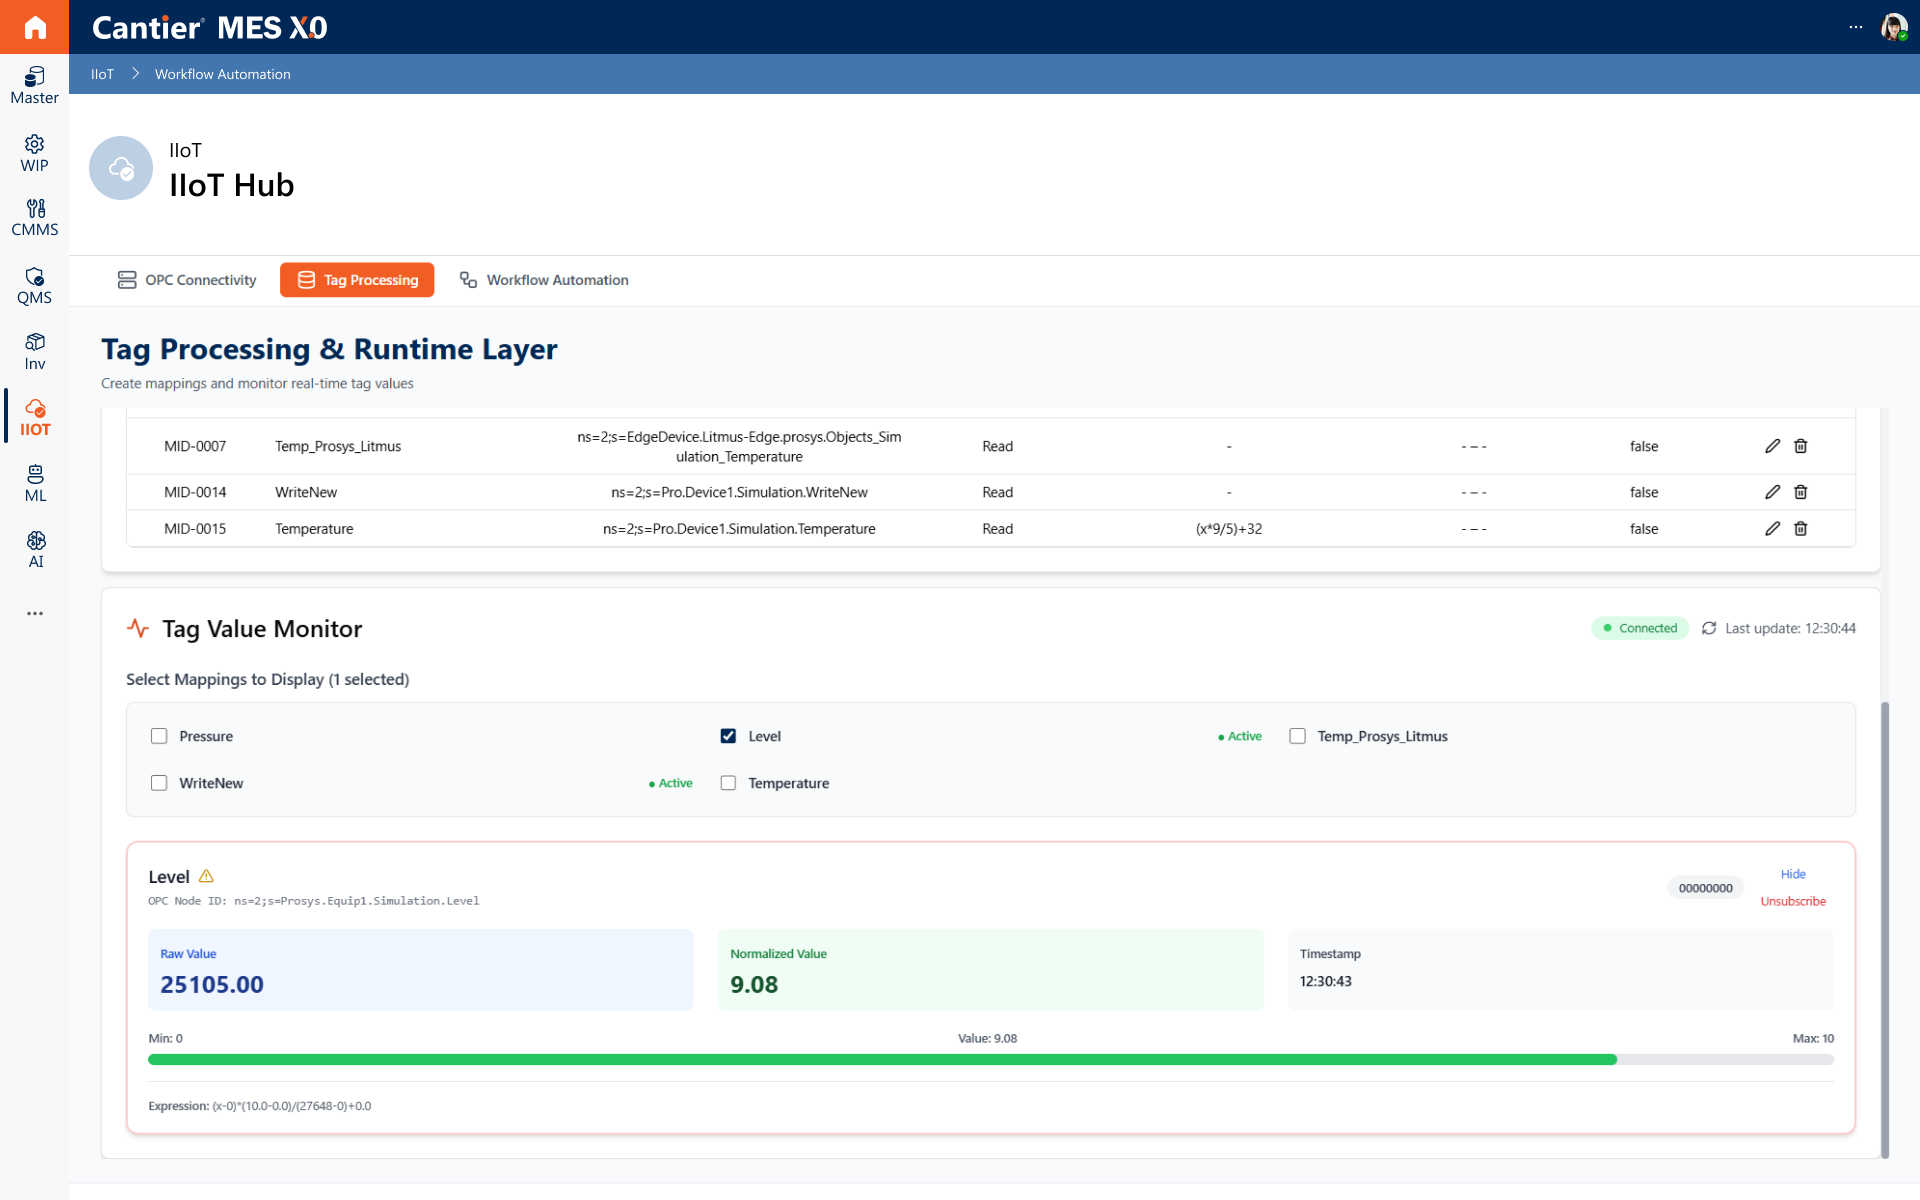Edit mapping MID-0007 with pencil icon
1920x1200 pixels.
point(1772,446)
